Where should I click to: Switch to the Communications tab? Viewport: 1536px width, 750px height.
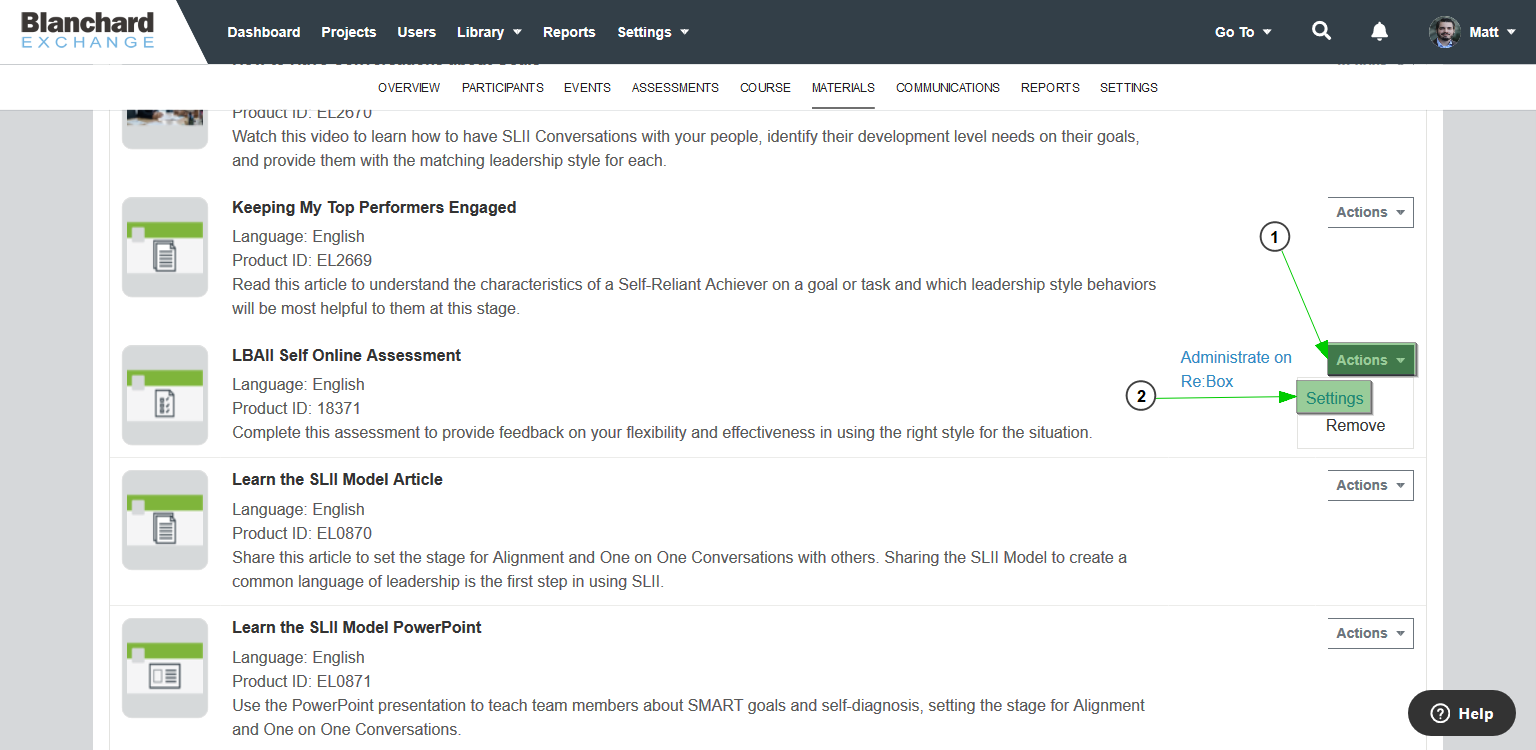[948, 88]
